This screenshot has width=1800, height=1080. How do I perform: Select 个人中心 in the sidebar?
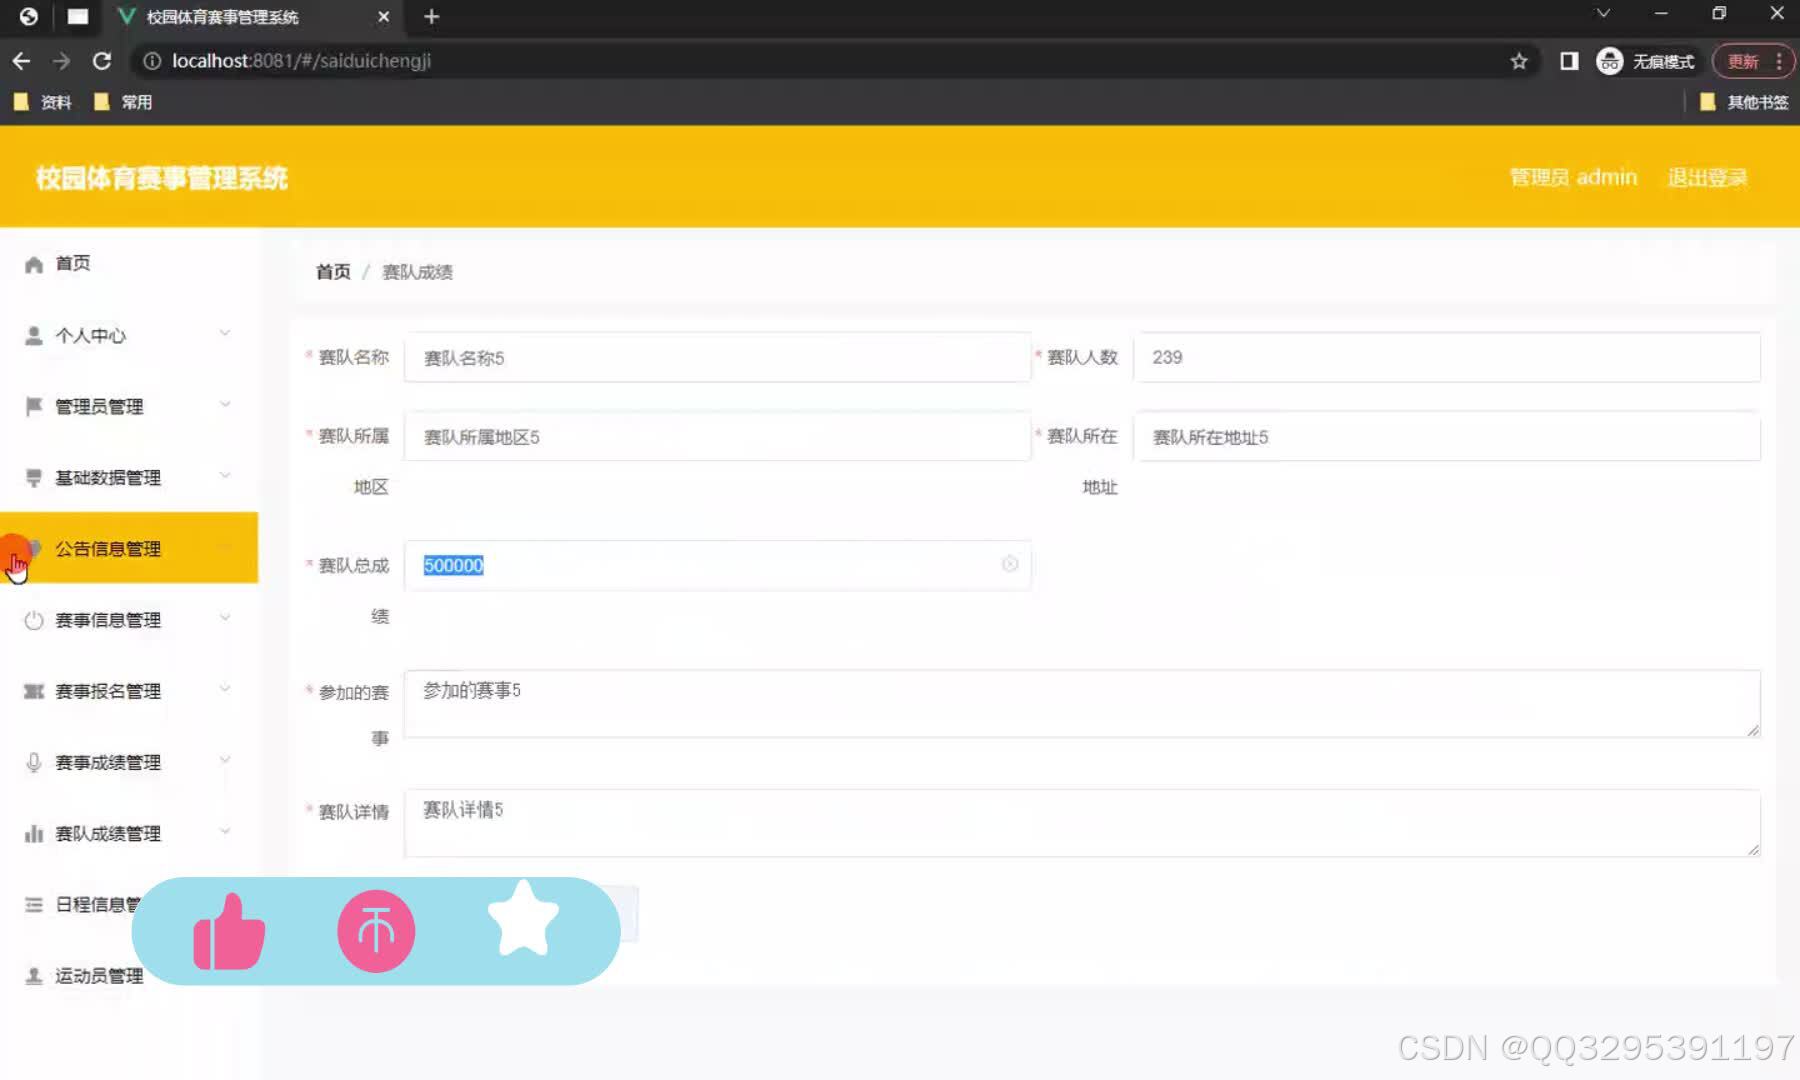tap(129, 336)
